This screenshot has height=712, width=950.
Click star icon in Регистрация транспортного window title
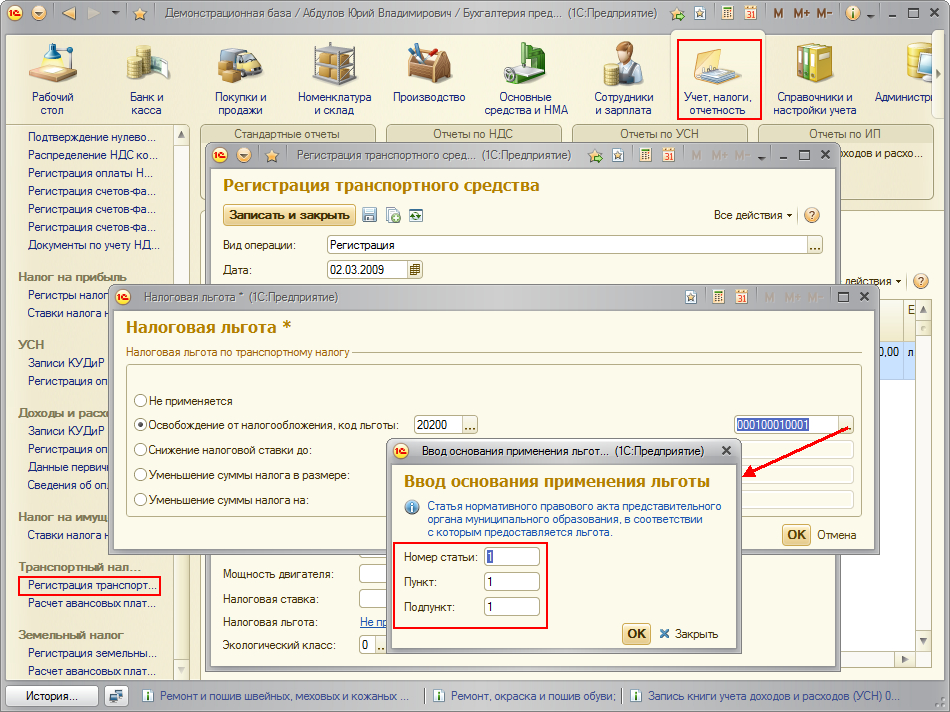[272, 156]
